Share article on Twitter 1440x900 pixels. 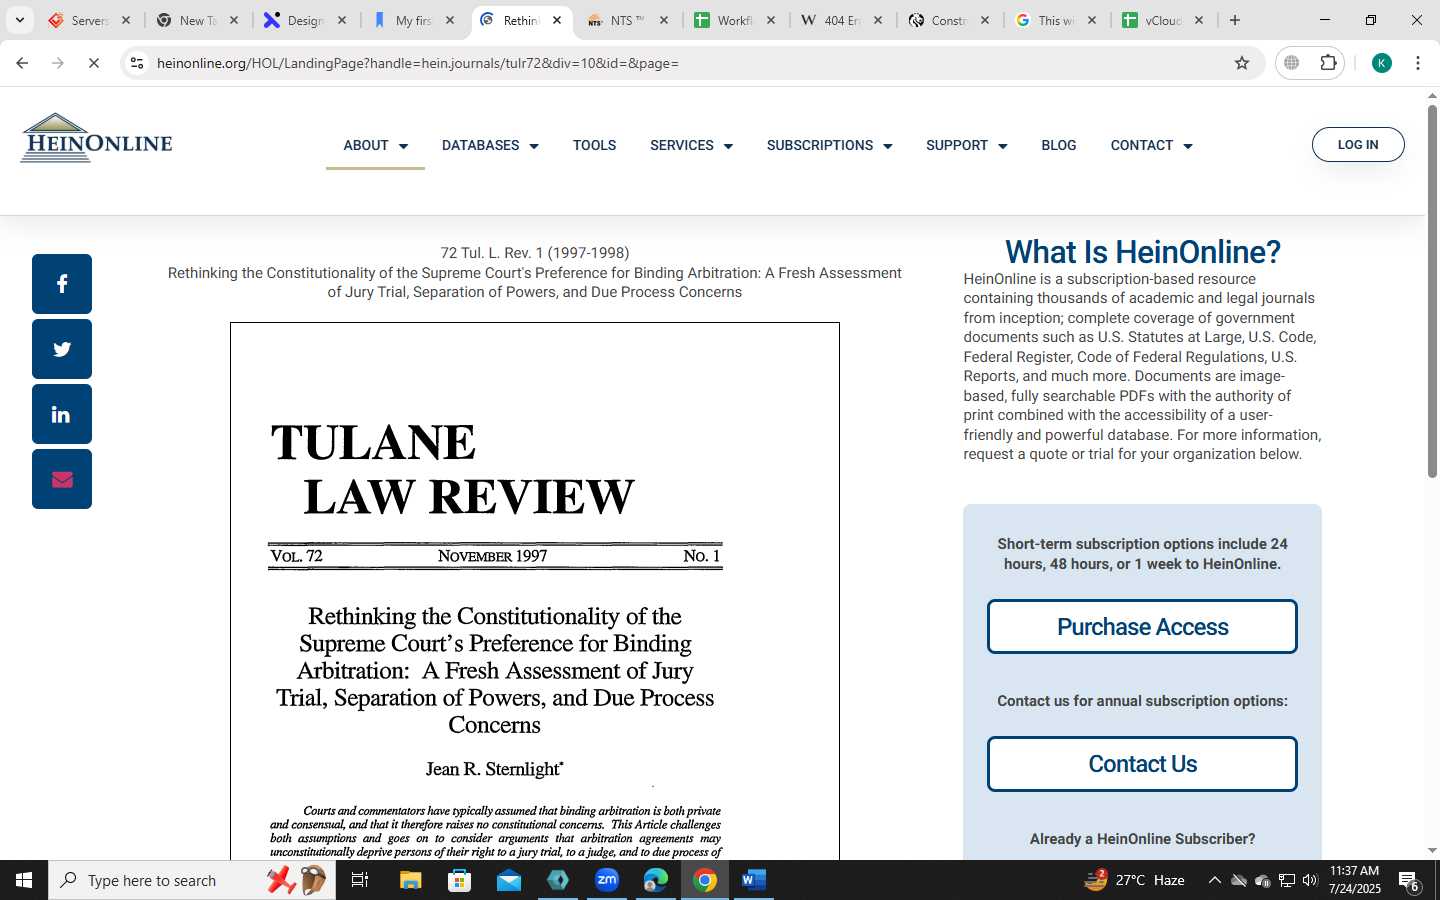pyautogui.click(x=62, y=349)
